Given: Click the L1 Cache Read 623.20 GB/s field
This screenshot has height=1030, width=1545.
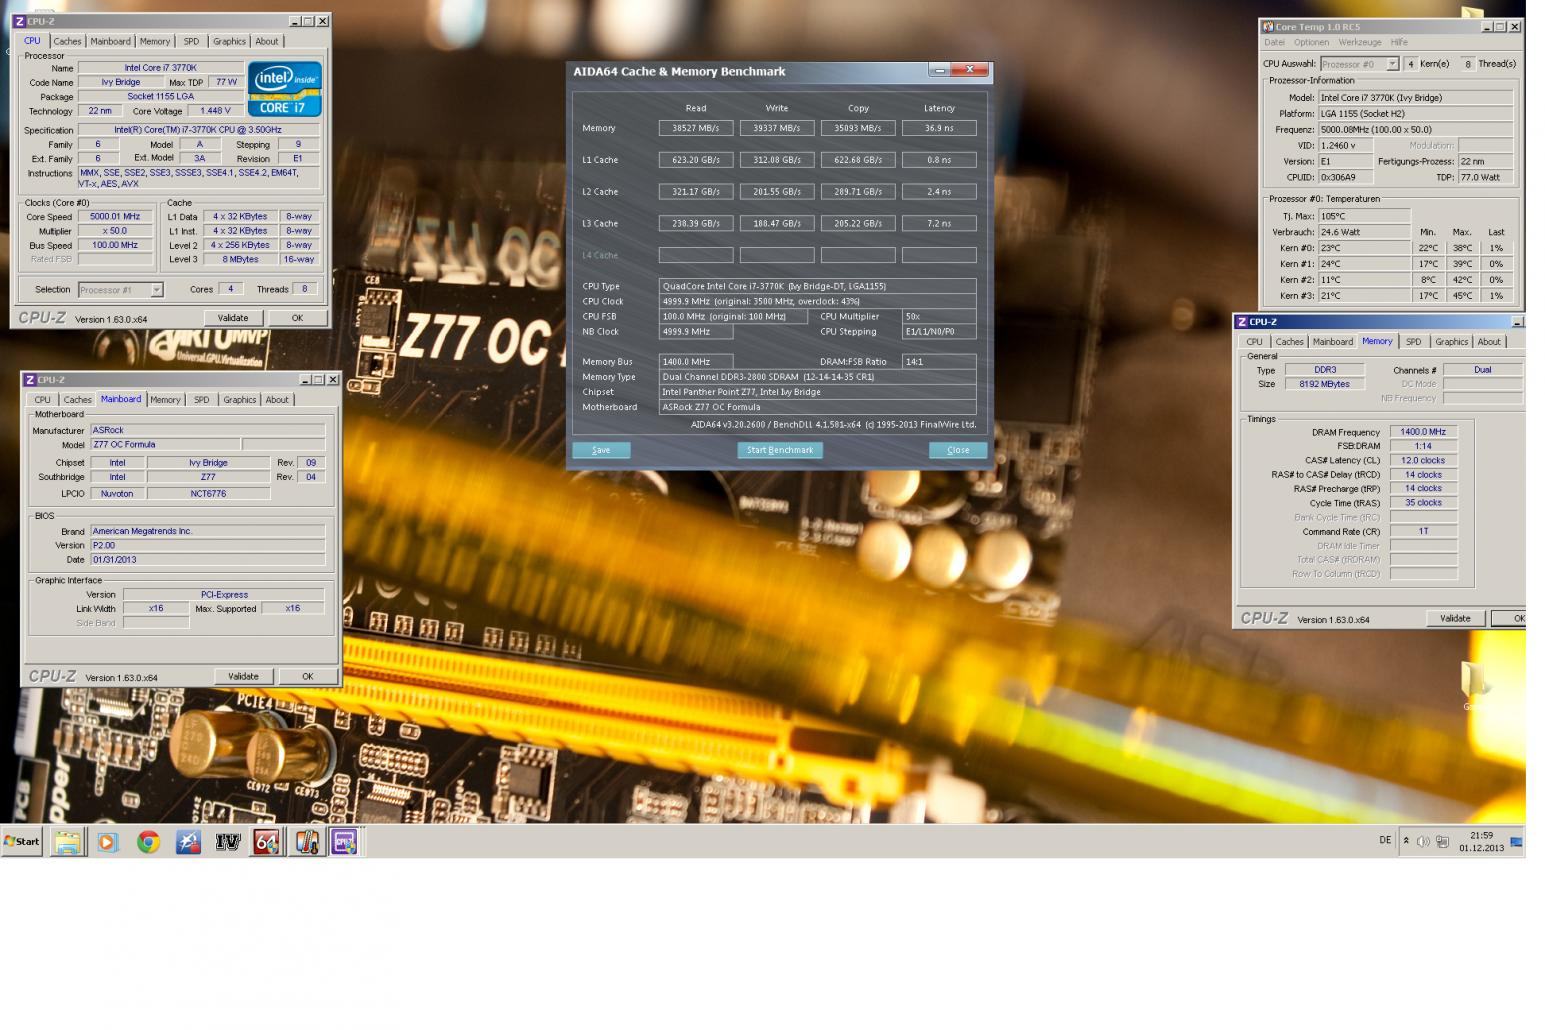Looking at the screenshot, I should (x=696, y=160).
